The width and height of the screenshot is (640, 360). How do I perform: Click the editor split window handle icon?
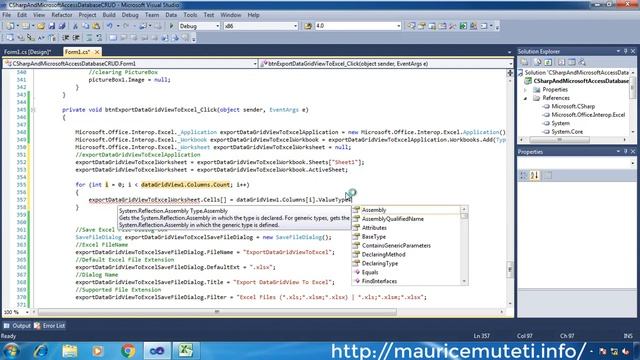pyautogui.click(x=510, y=73)
